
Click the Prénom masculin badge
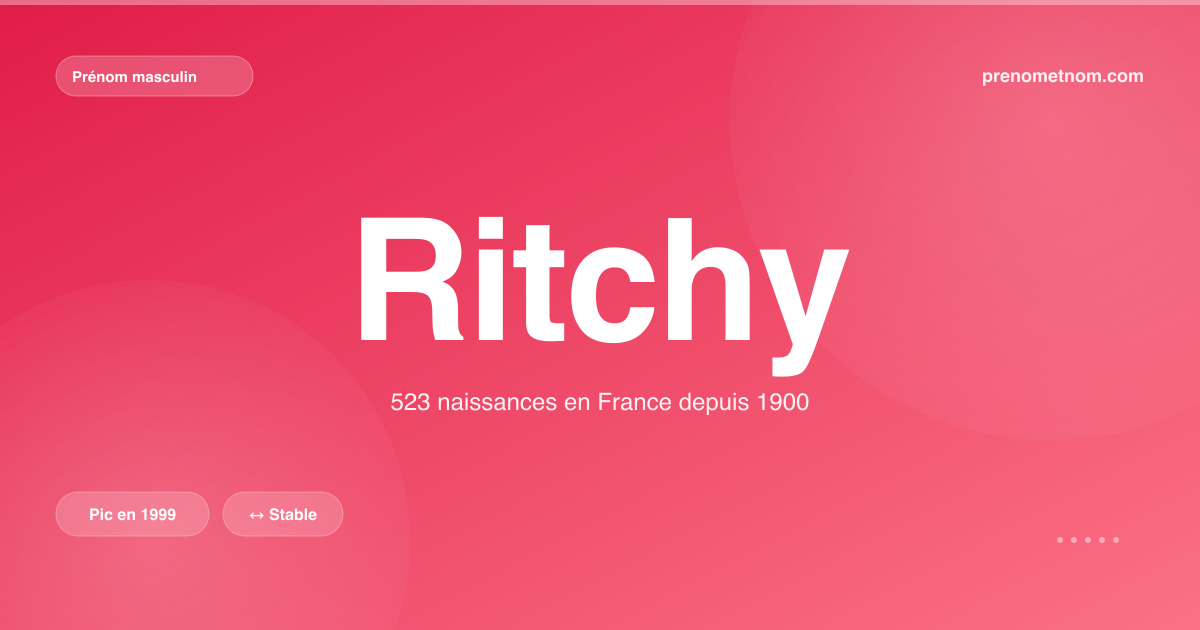(x=154, y=76)
